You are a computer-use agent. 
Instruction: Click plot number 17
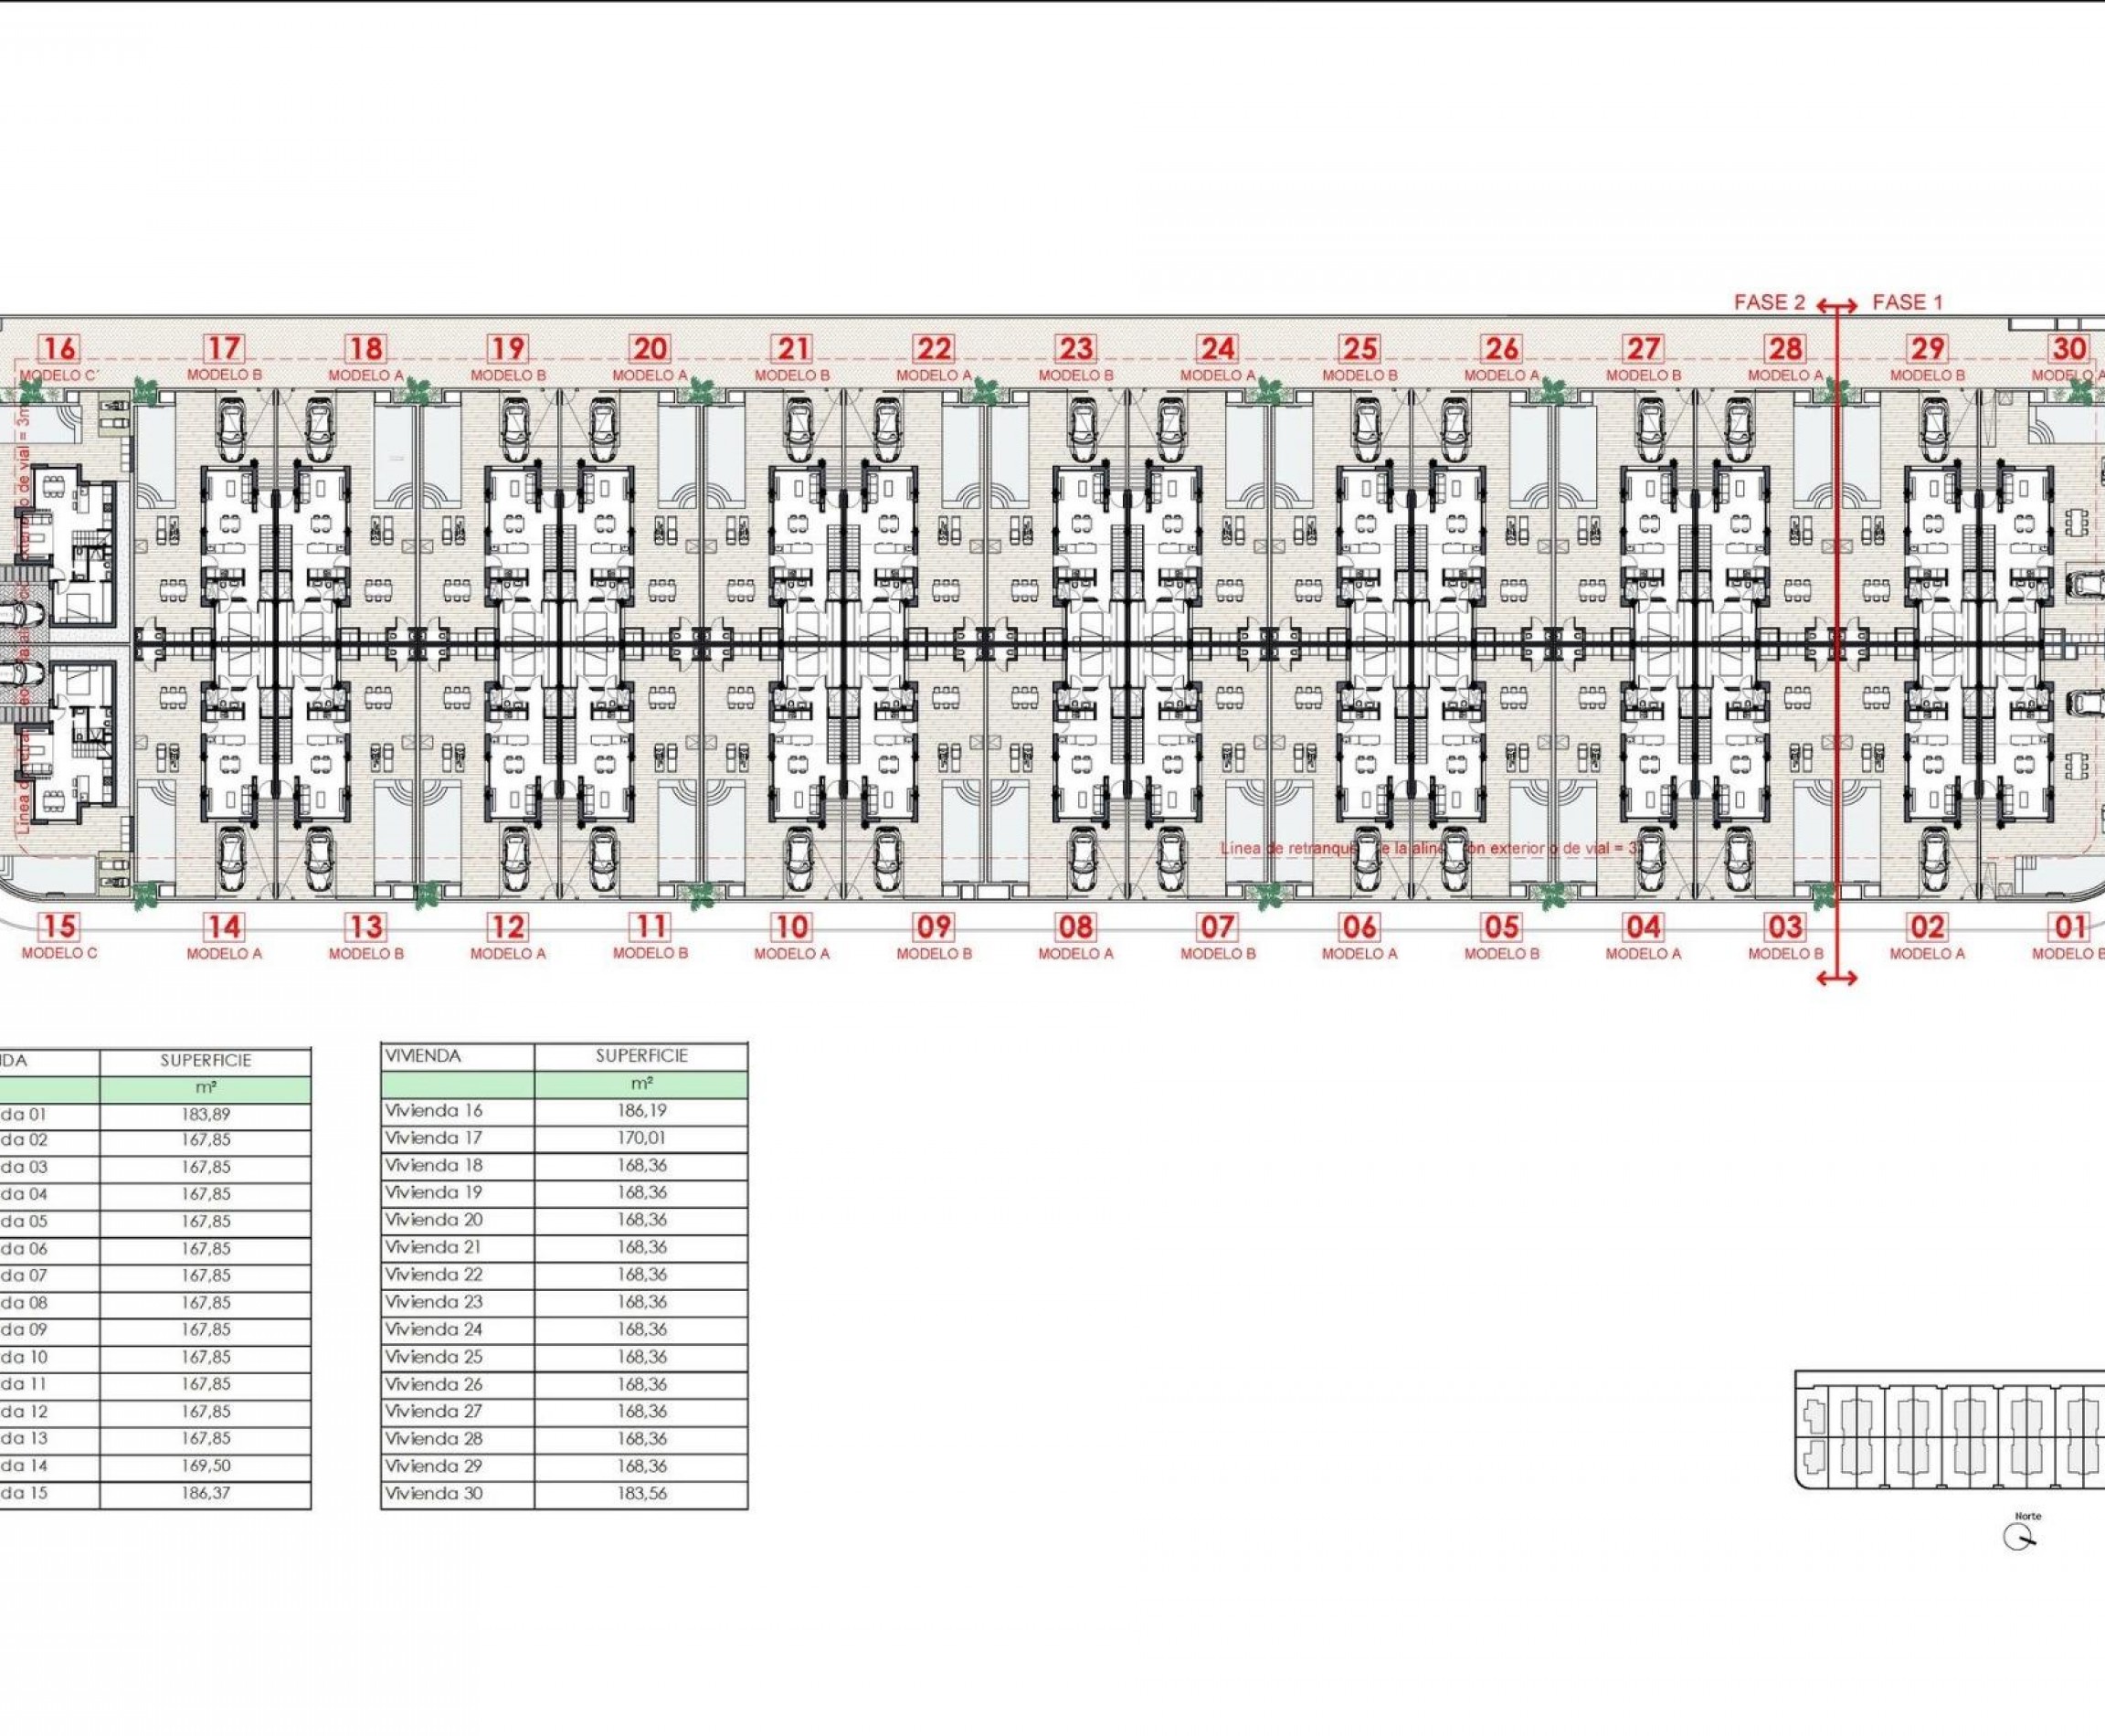[x=223, y=348]
